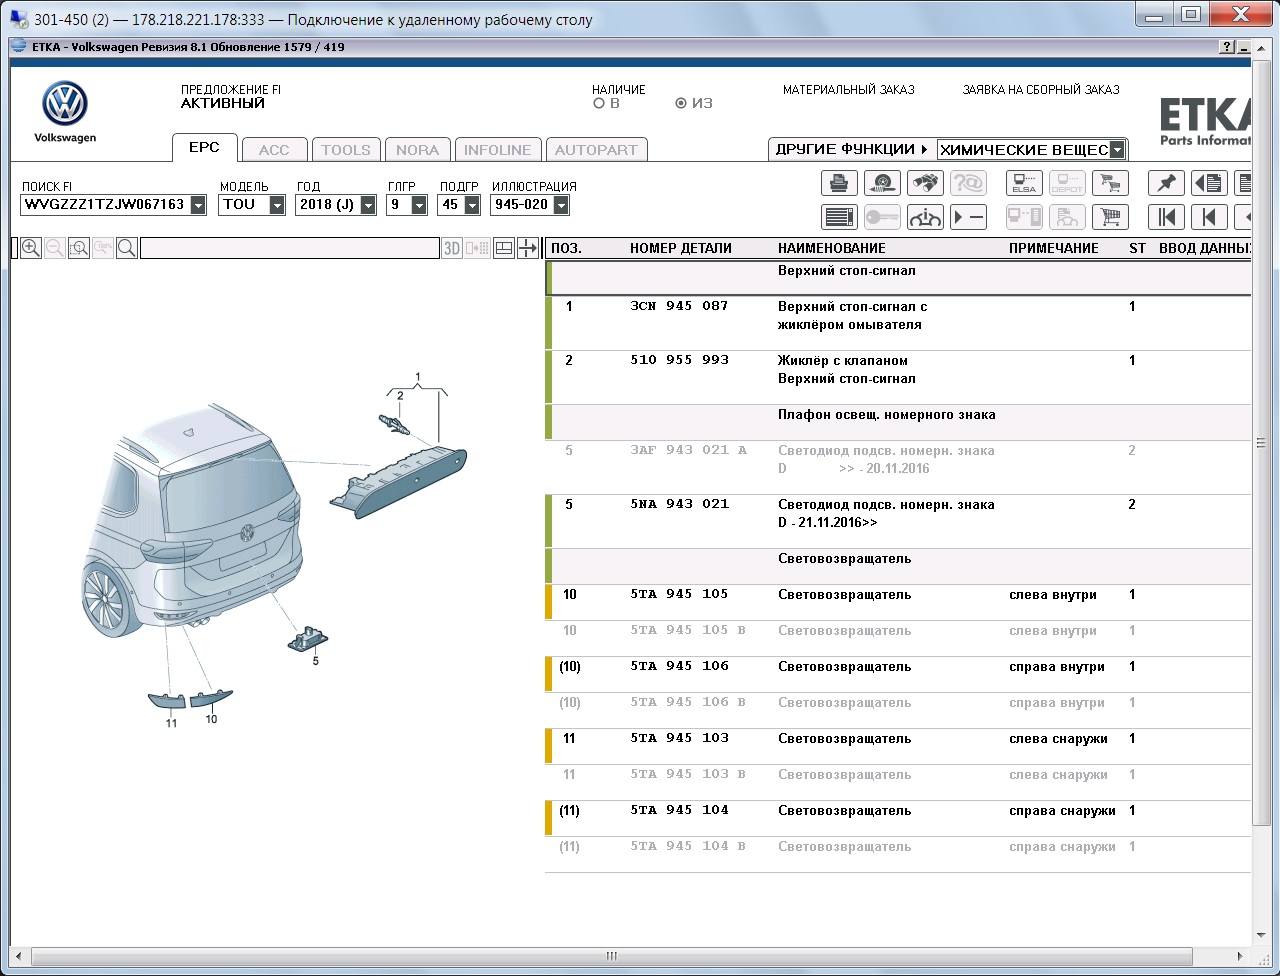Click callout number 11 in the illustration
Viewport: 1280px width, 976px height.
172,723
